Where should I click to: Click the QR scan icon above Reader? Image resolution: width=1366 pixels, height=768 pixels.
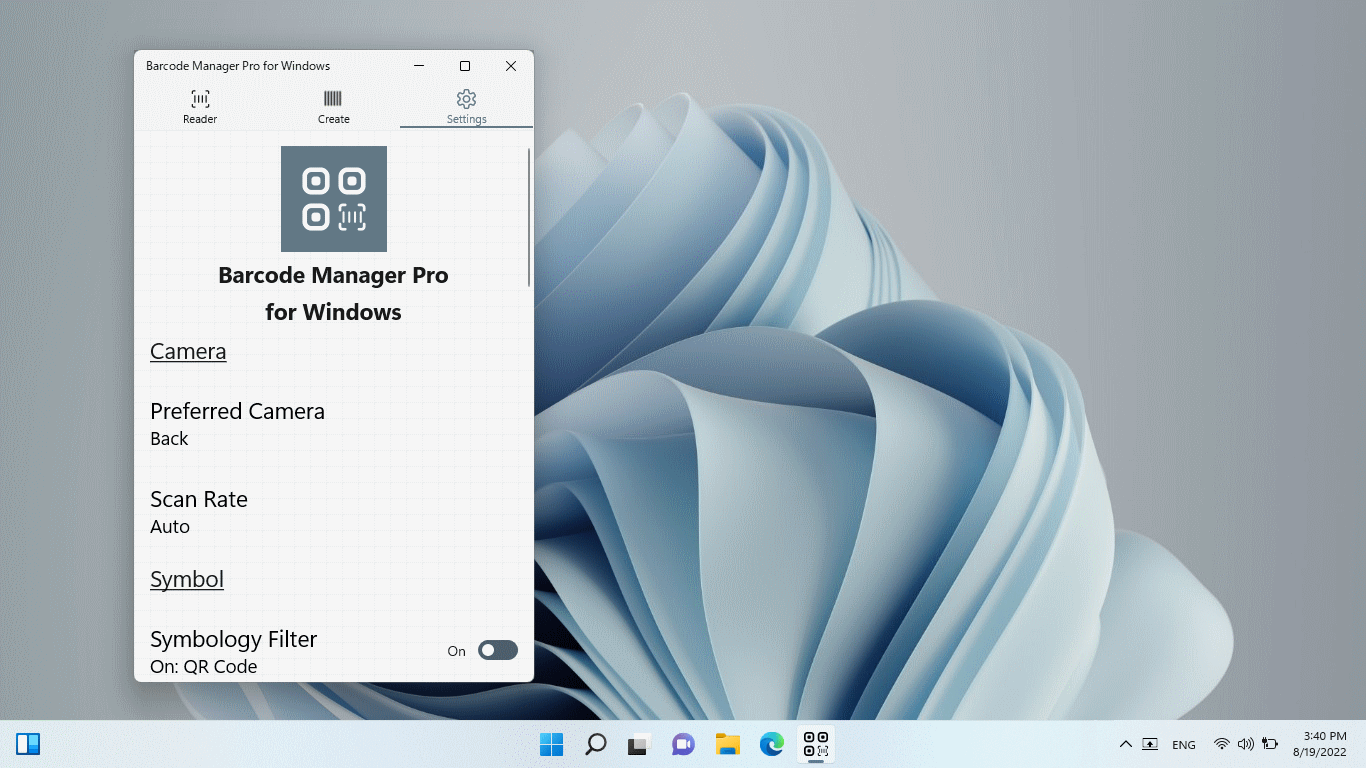click(x=199, y=100)
